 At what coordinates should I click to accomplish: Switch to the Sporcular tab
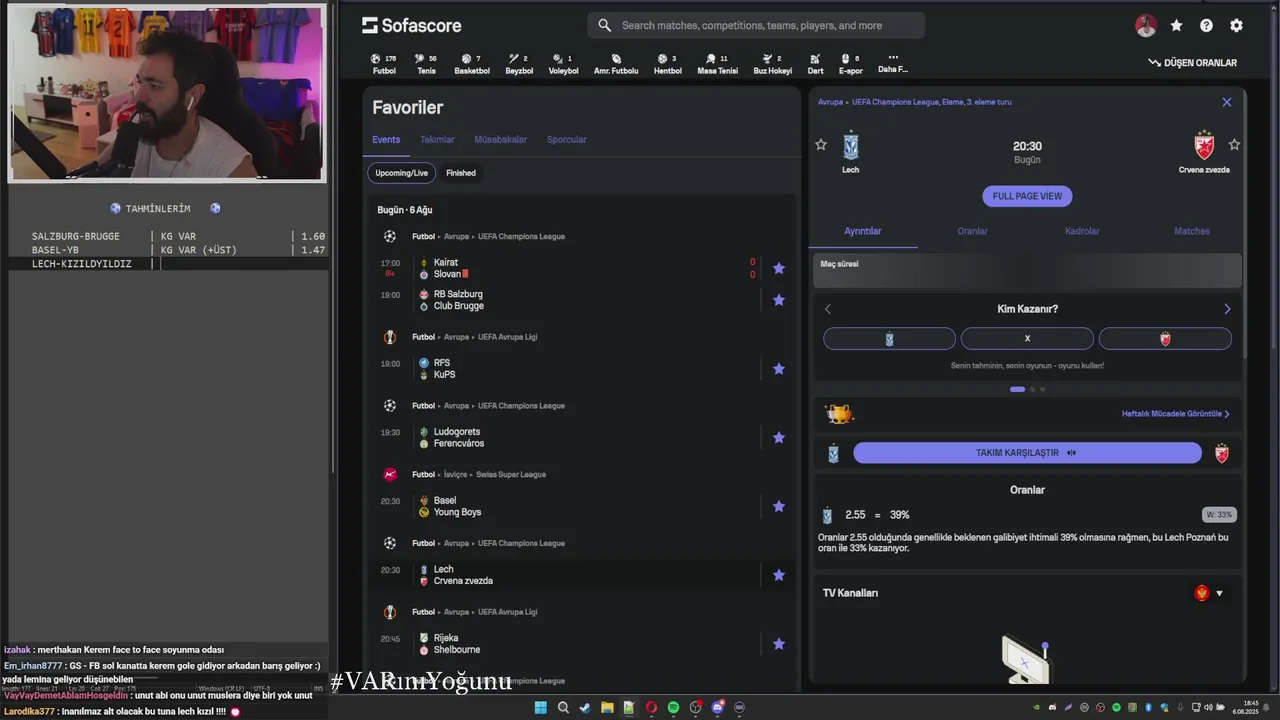(566, 140)
